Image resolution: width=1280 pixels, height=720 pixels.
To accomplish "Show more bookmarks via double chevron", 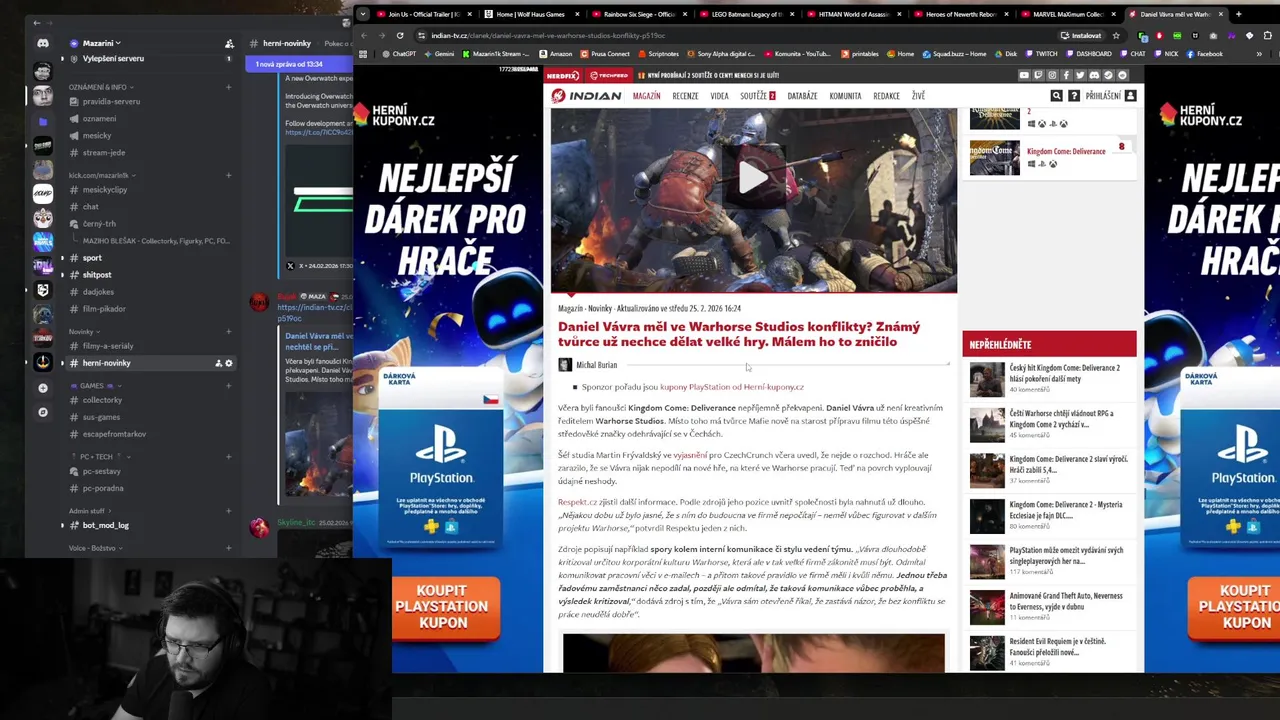I will (x=1259, y=54).
